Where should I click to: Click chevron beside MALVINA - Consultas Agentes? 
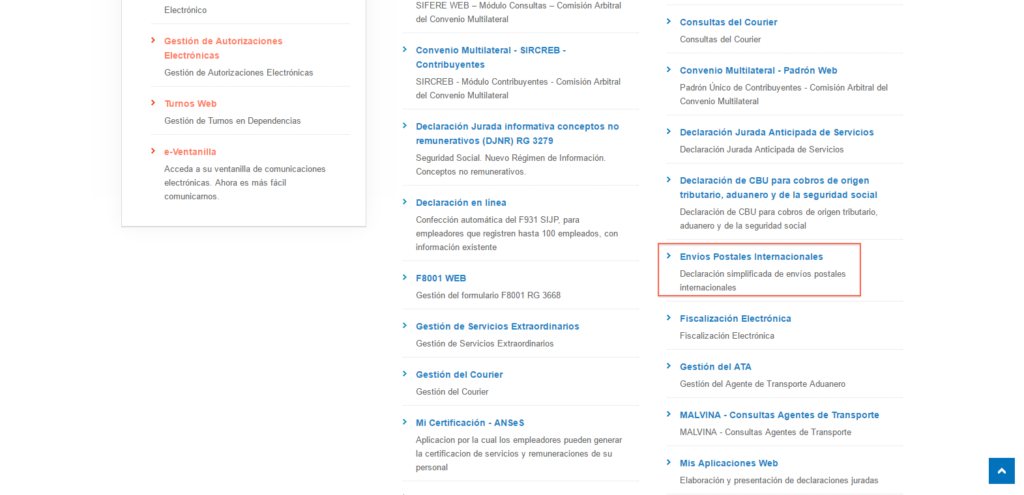(669, 414)
